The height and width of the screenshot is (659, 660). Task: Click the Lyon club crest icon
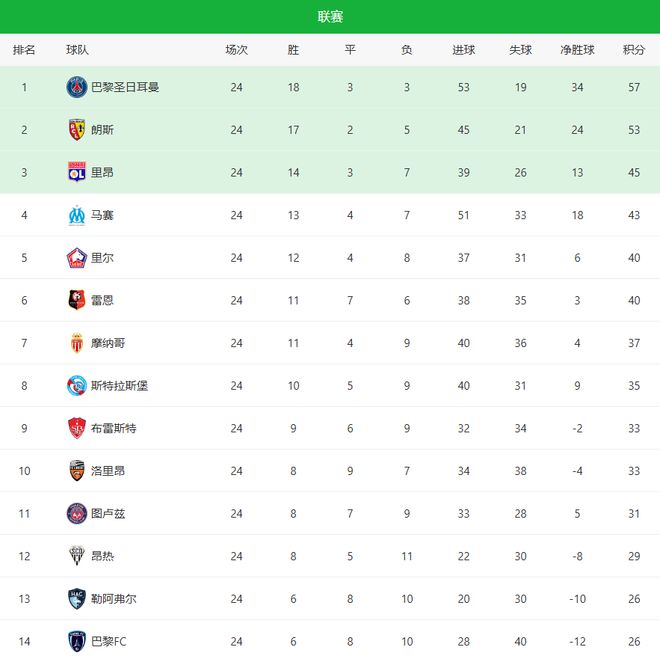(77, 172)
